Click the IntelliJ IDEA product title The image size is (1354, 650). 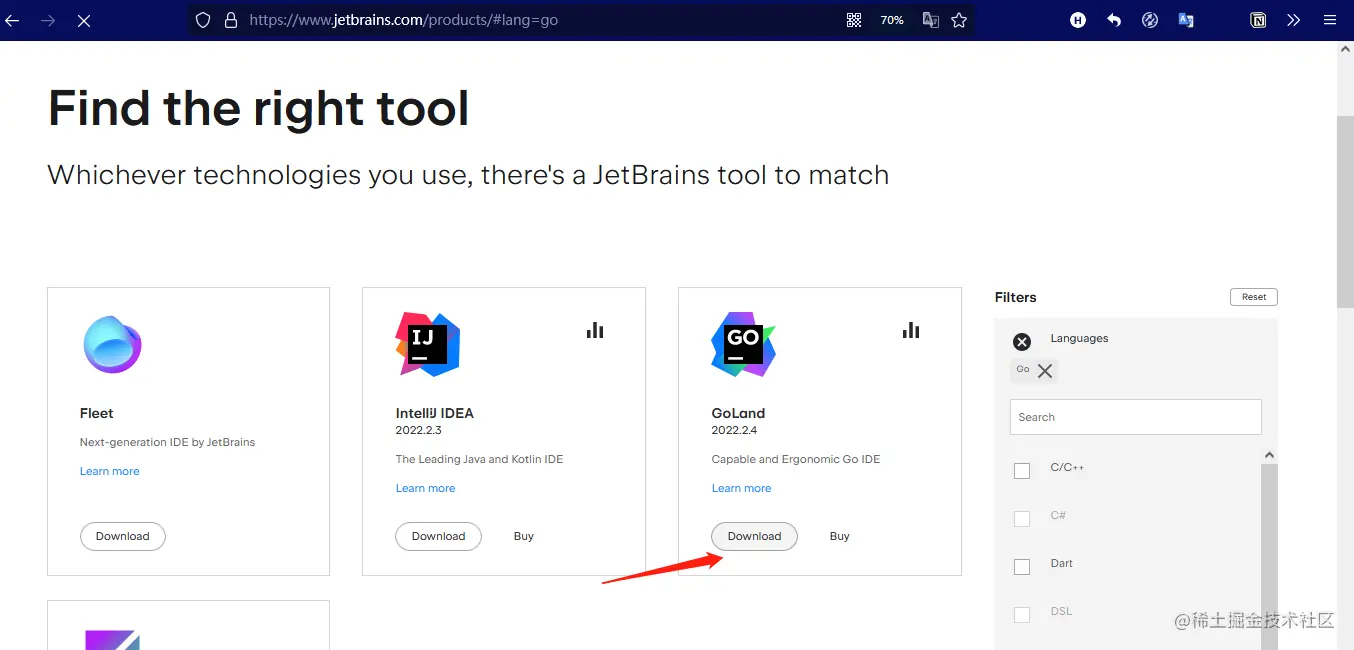point(435,413)
